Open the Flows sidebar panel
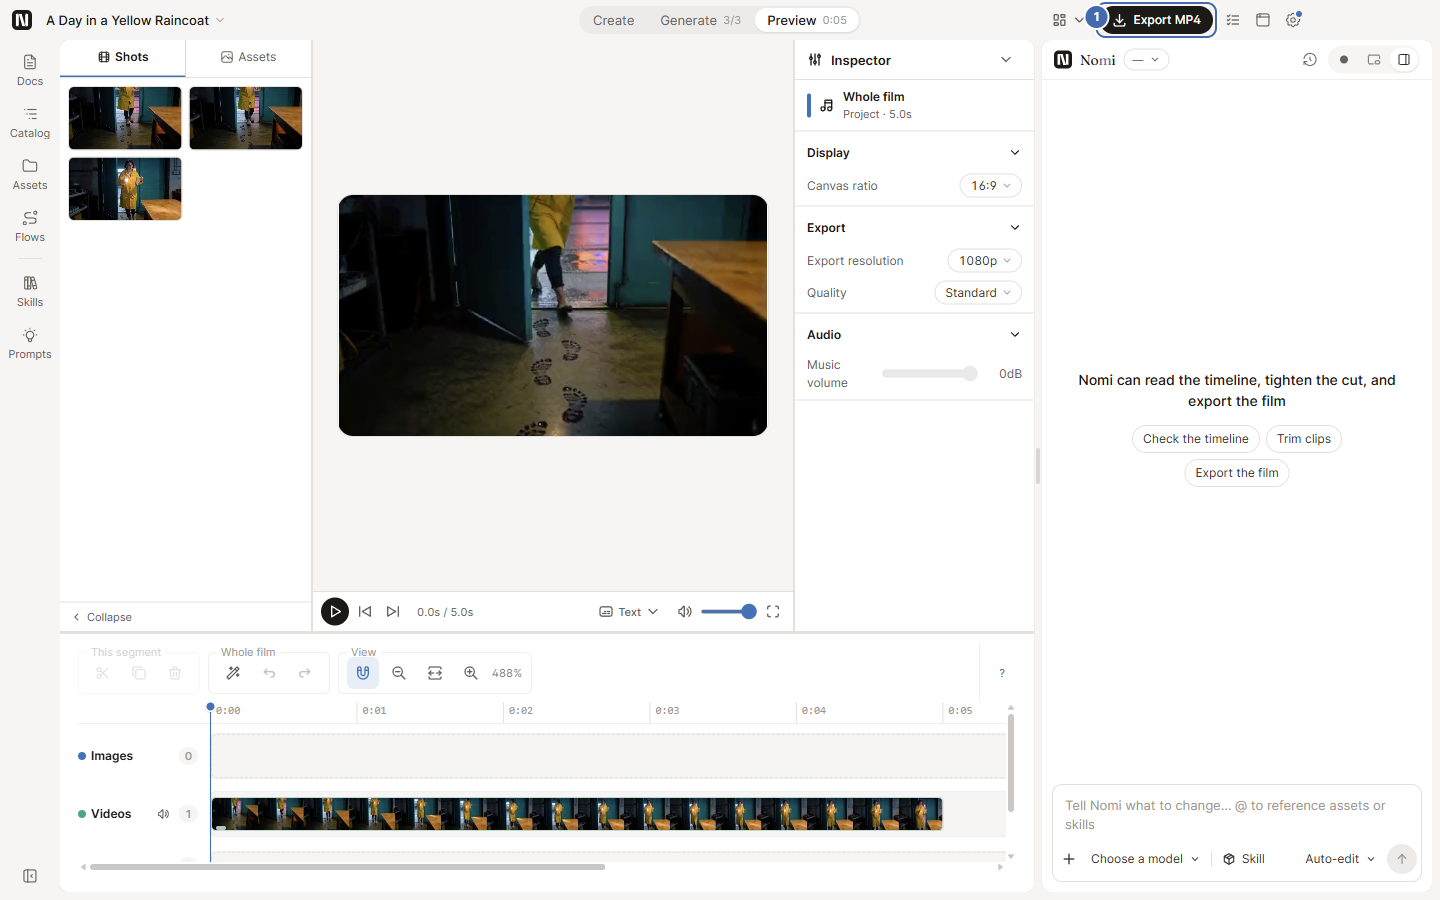 click(30, 226)
